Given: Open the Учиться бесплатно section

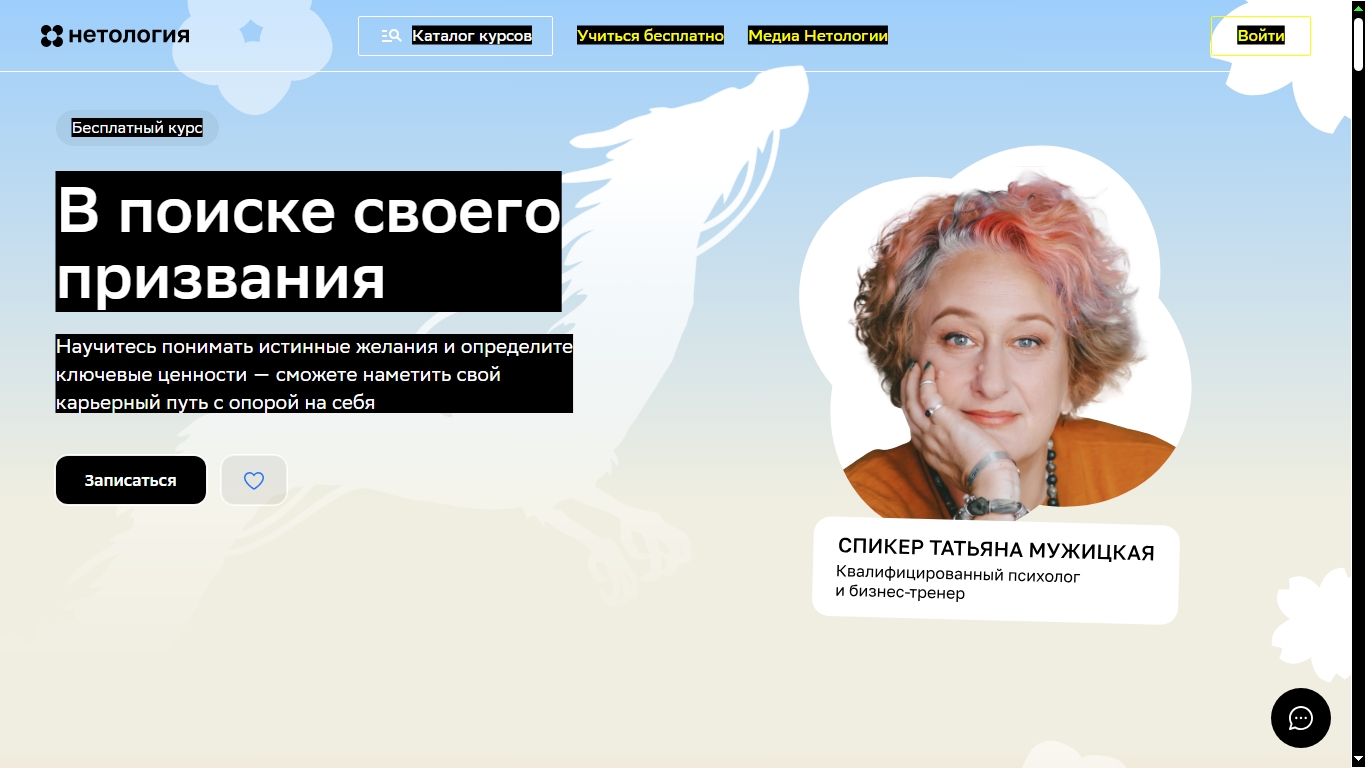Looking at the screenshot, I should click(x=651, y=34).
